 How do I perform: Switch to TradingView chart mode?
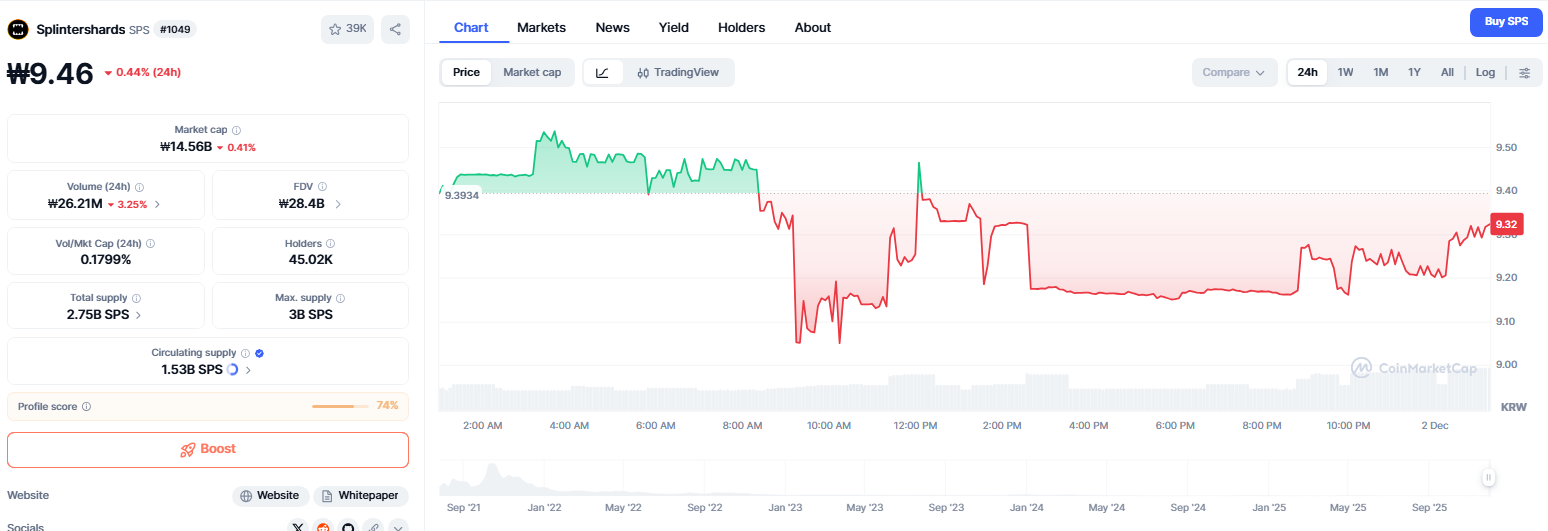(678, 72)
